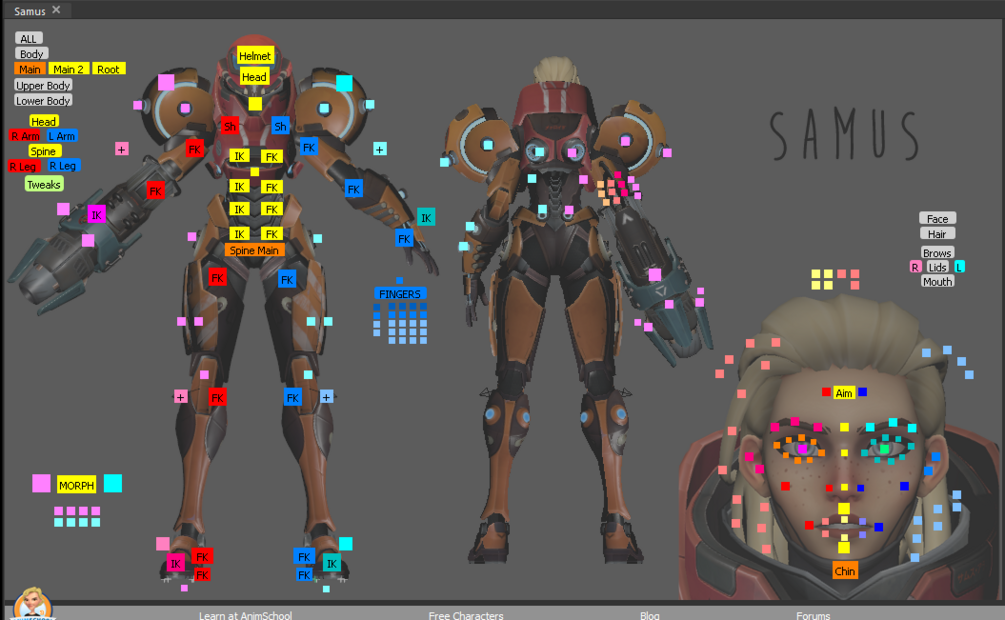The image size is (1005, 620).
Task: Click the AnimSchool mascot logo
Action: pyautogui.click(x=34, y=604)
